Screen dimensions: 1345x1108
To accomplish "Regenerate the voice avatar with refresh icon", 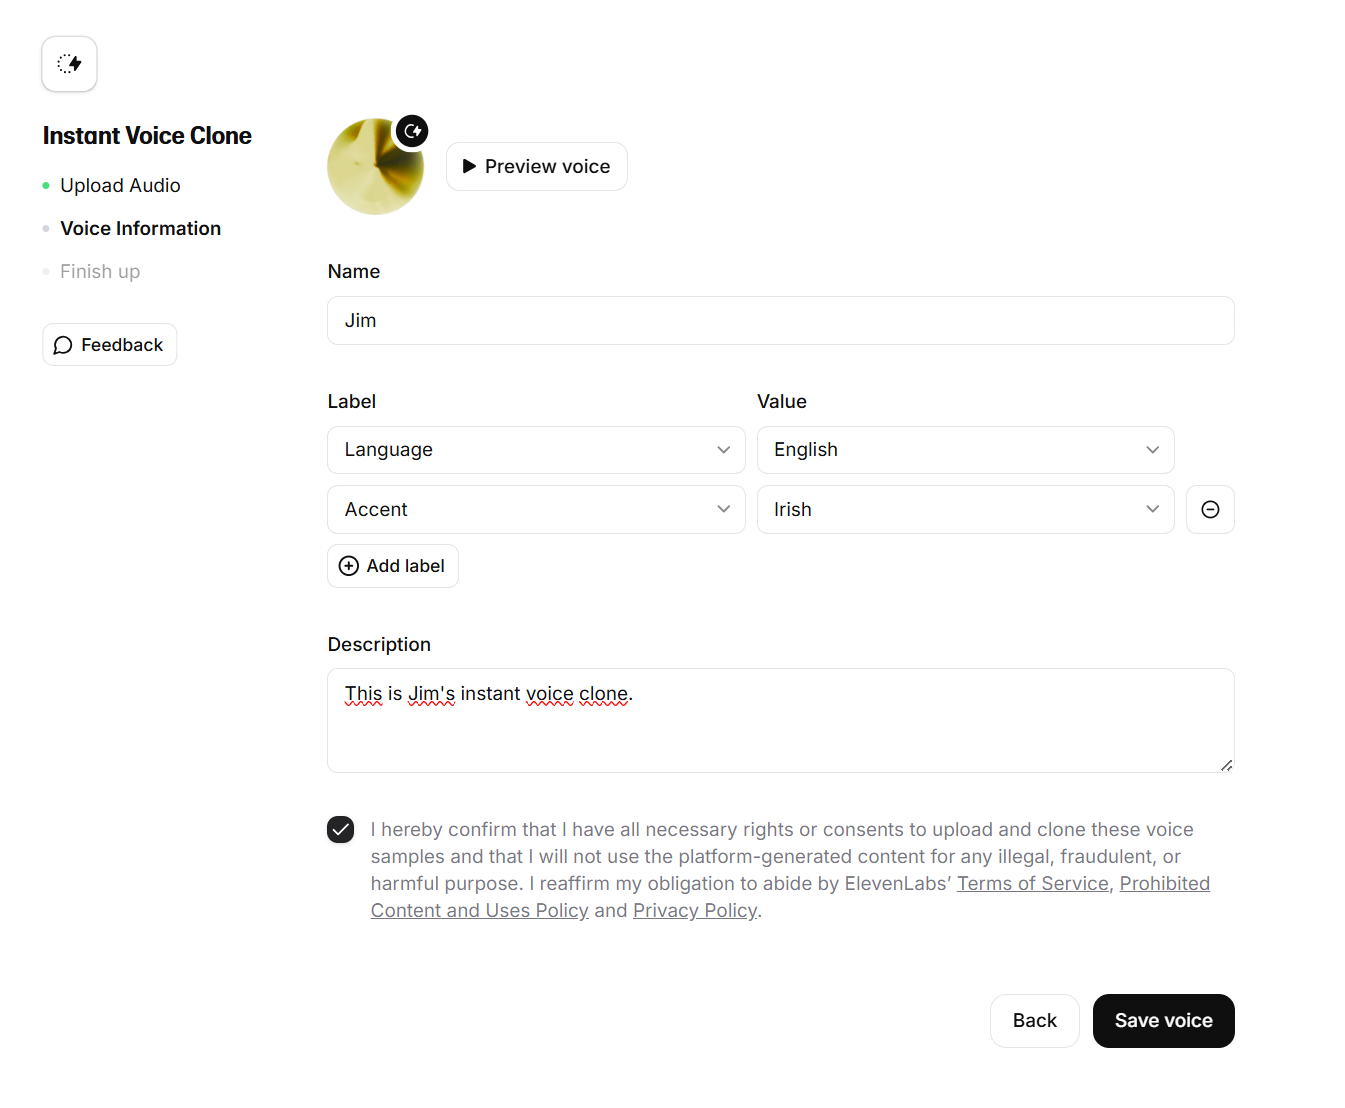I will (x=412, y=131).
